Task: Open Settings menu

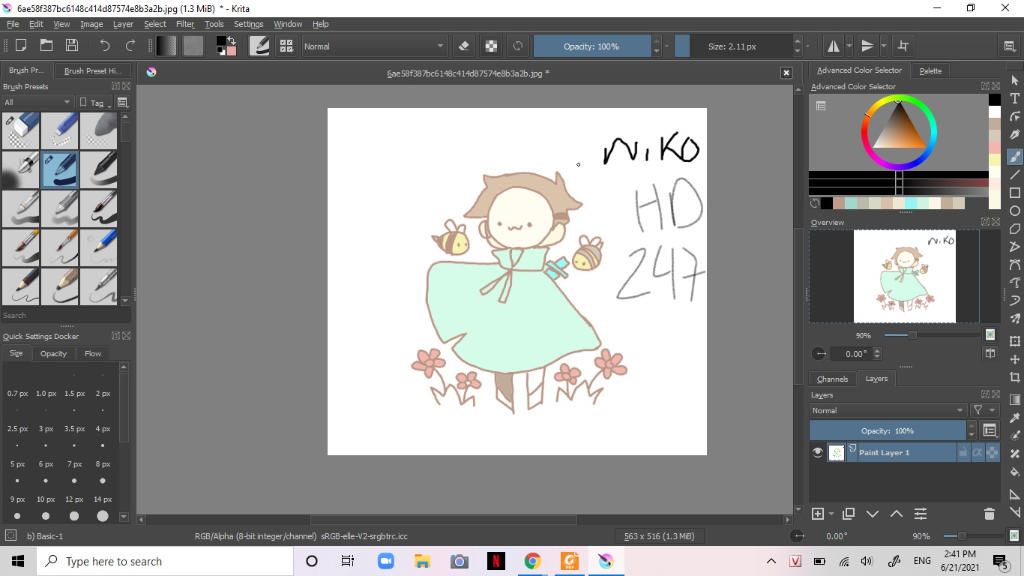Action: coord(248,24)
